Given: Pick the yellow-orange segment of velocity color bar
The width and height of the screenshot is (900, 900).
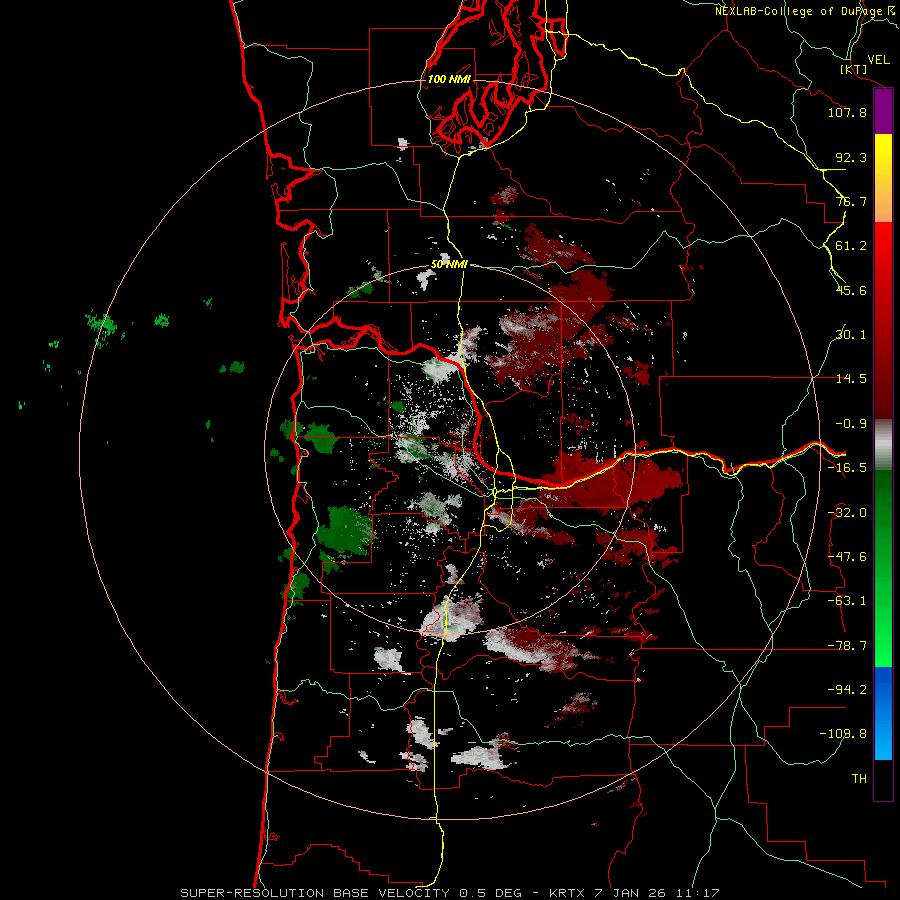Looking at the screenshot, I should [883, 178].
